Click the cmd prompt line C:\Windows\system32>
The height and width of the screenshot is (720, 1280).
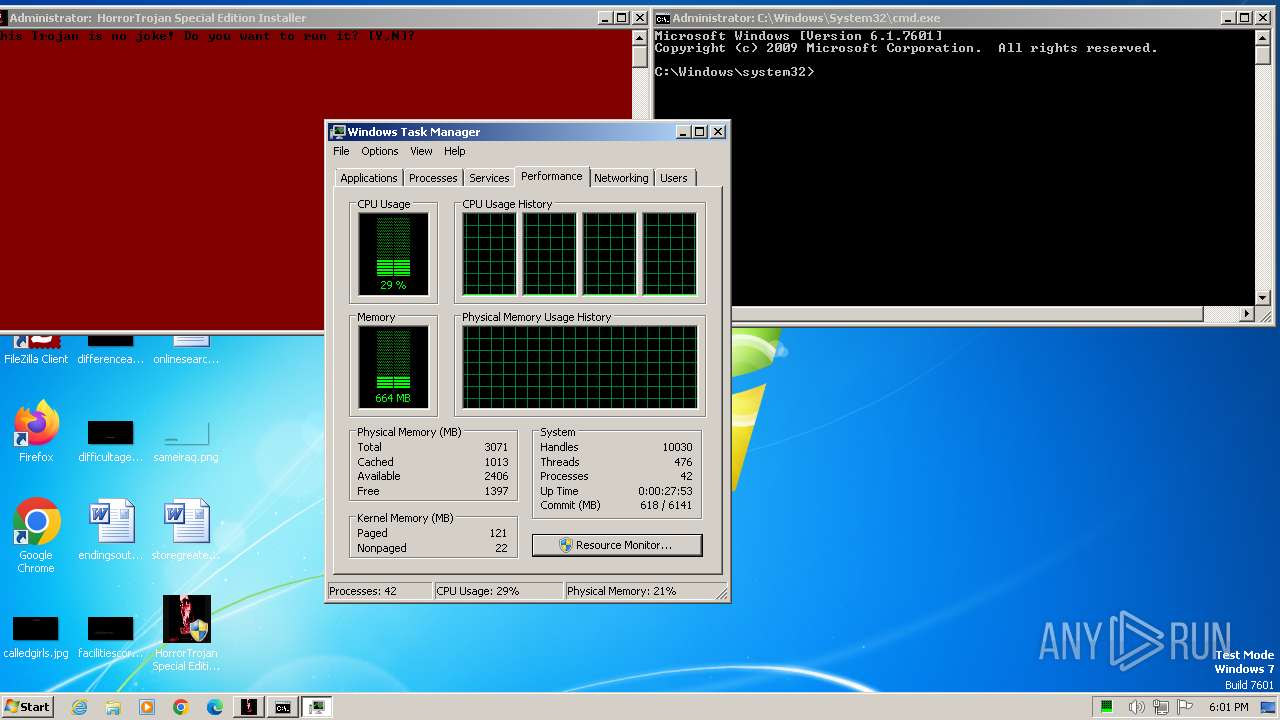pyautogui.click(x=735, y=72)
